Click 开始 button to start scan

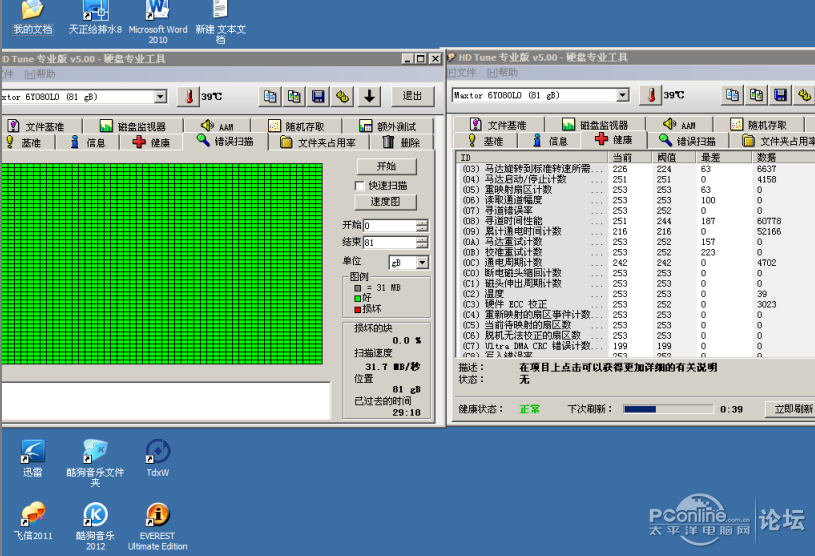[x=386, y=166]
